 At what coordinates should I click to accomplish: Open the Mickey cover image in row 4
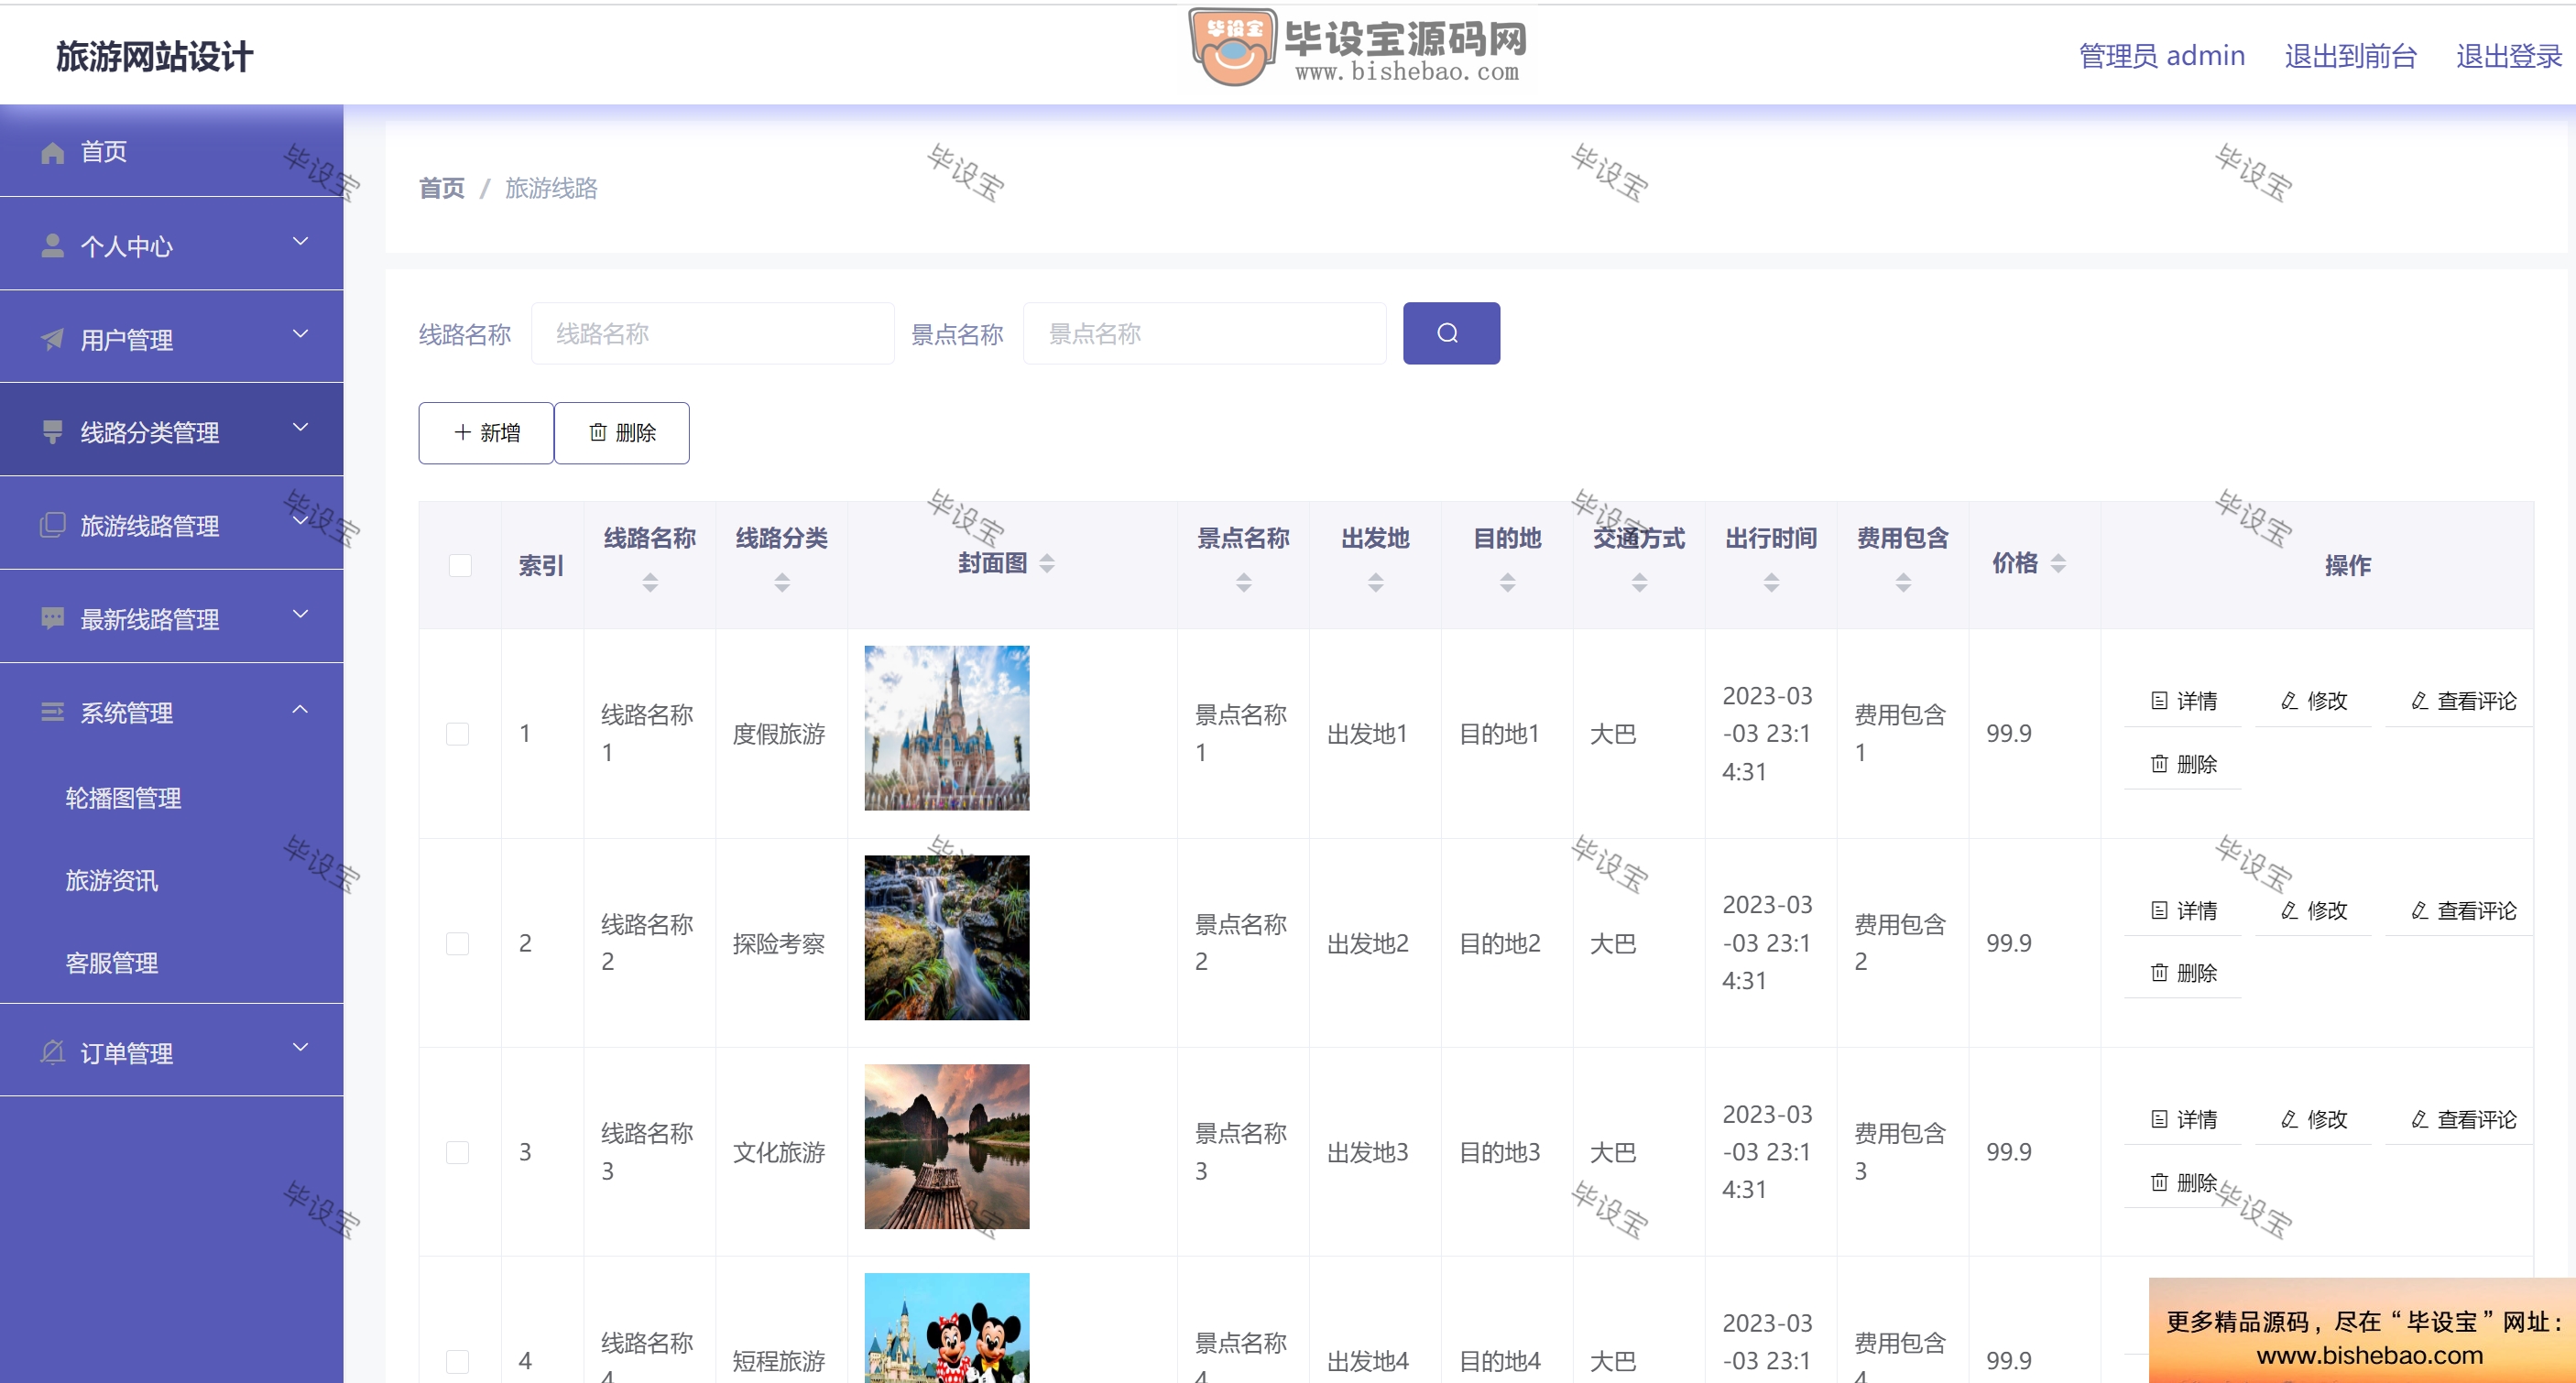click(x=947, y=1328)
